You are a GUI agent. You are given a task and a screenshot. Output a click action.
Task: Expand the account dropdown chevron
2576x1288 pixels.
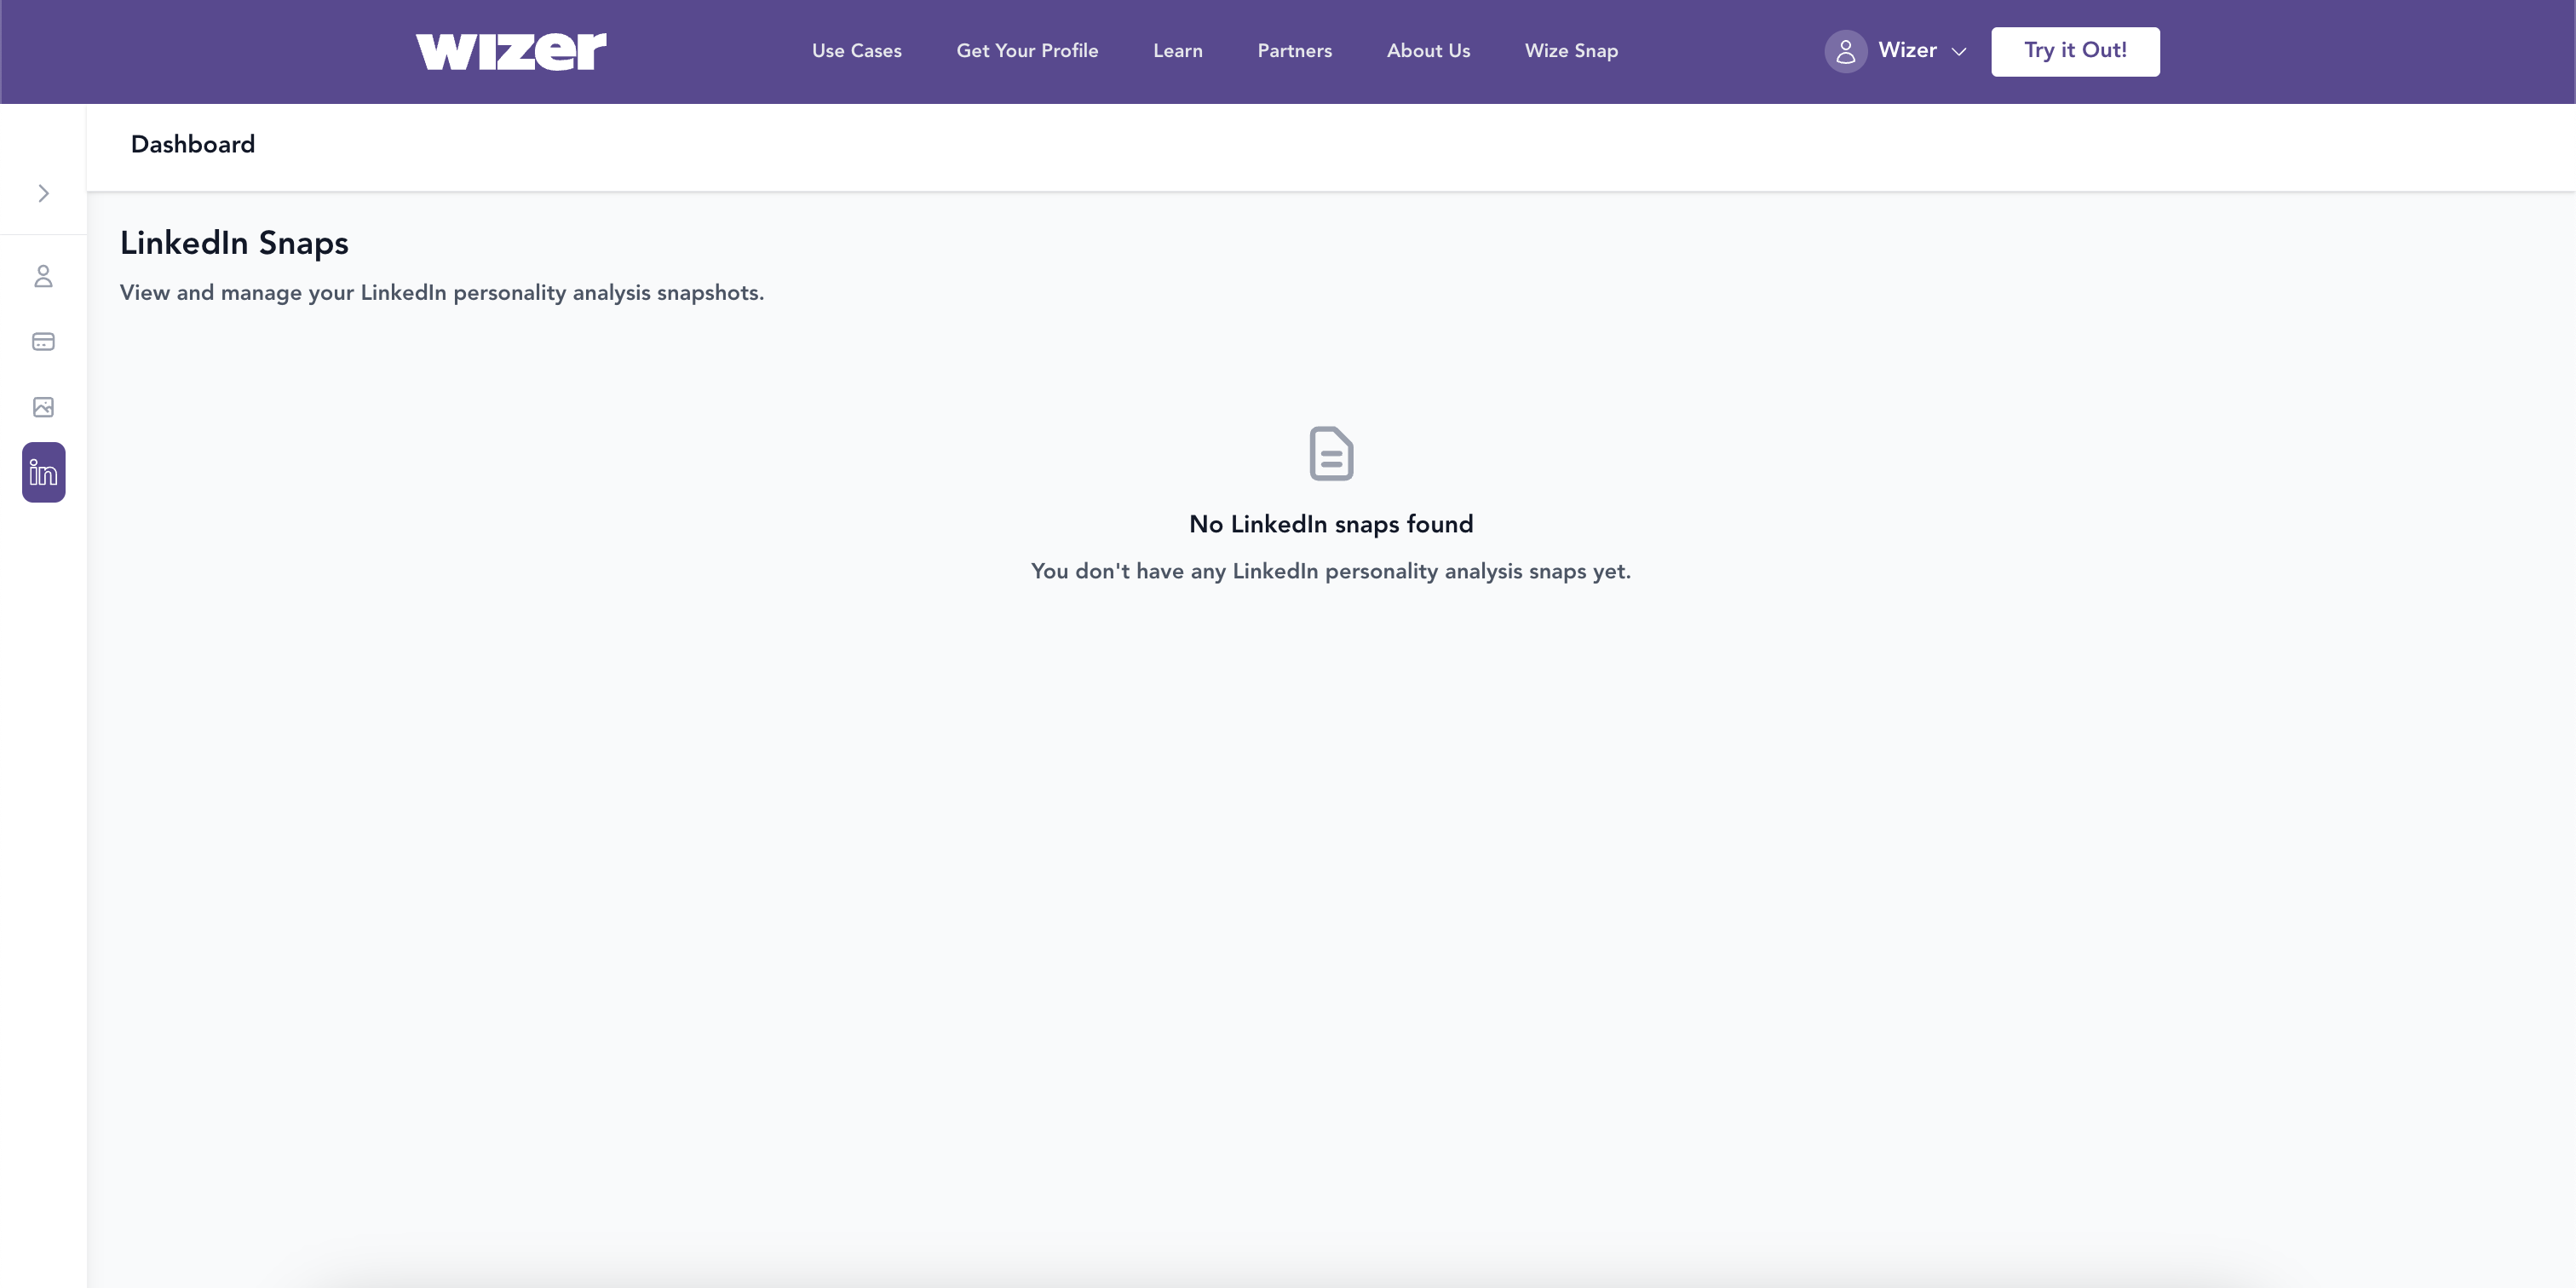[x=1958, y=52]
